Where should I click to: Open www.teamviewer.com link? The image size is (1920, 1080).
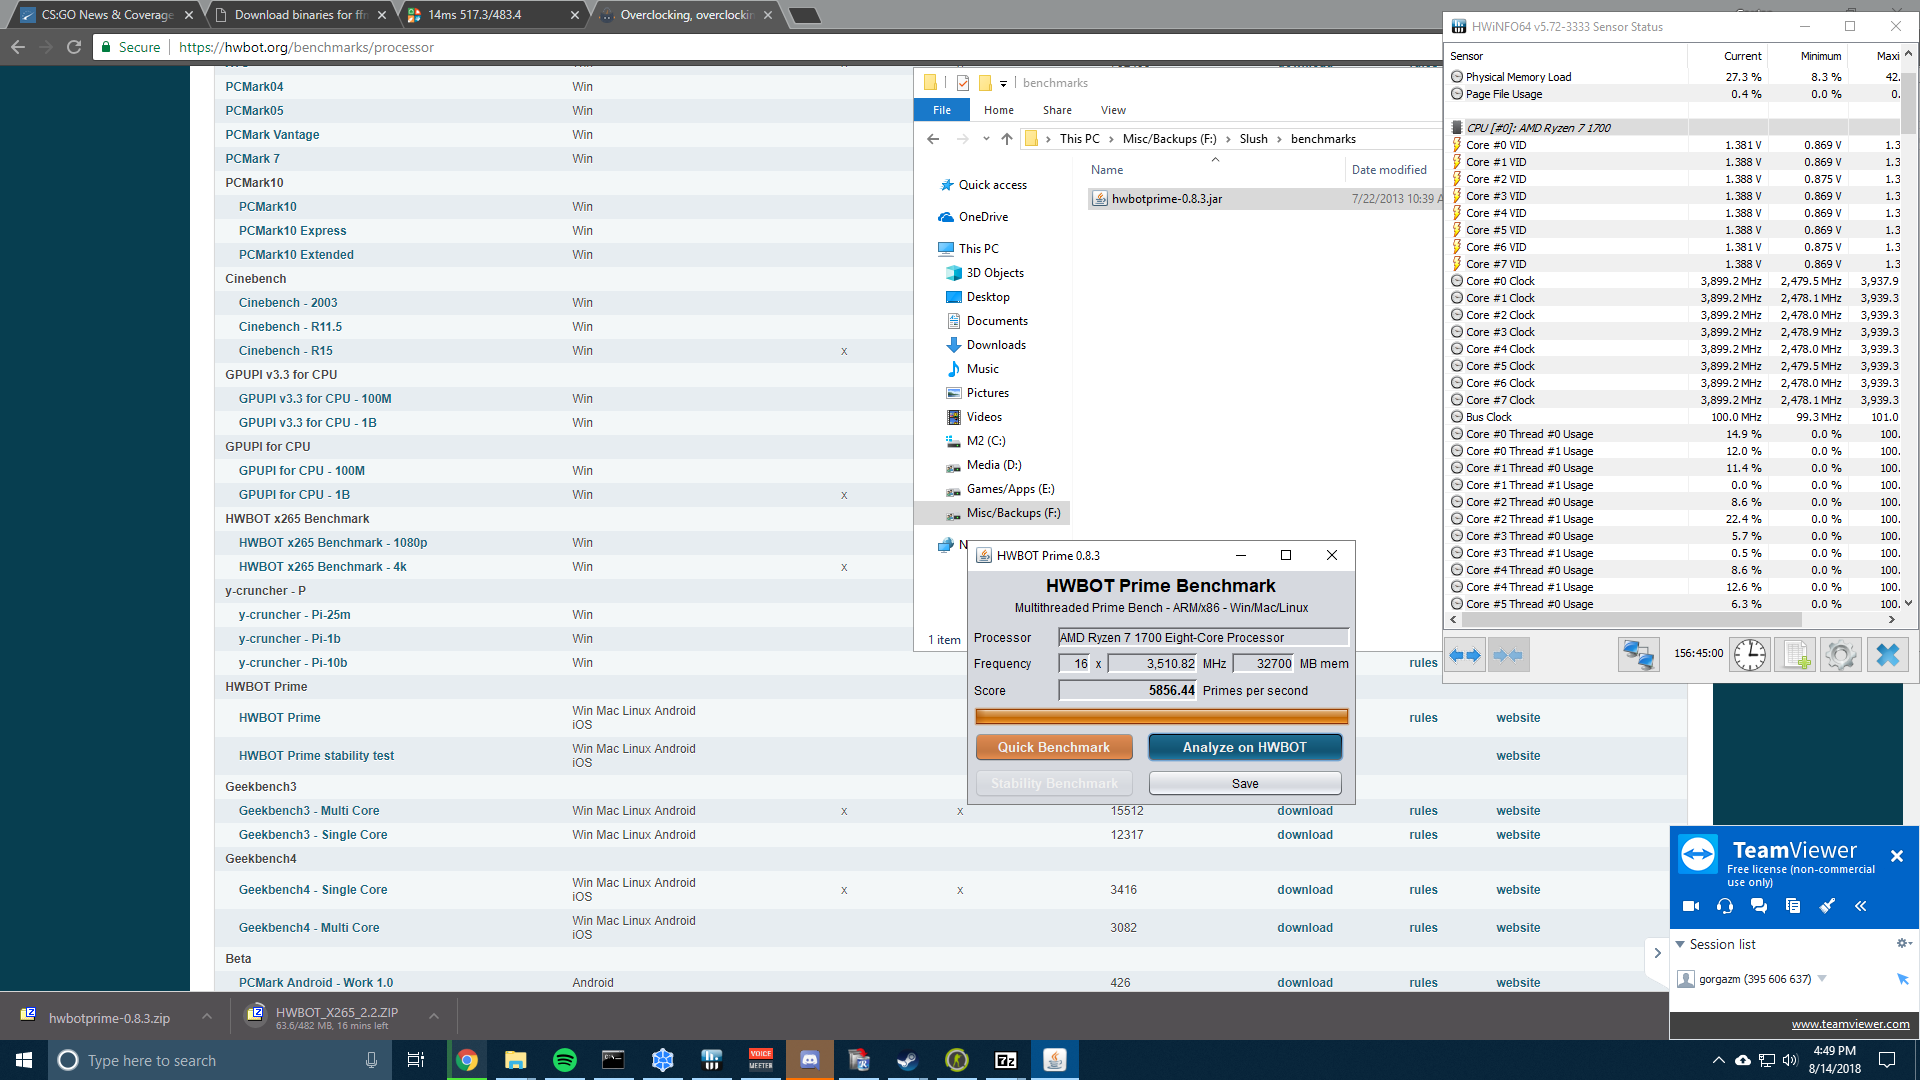[x=1850, y=1023]
